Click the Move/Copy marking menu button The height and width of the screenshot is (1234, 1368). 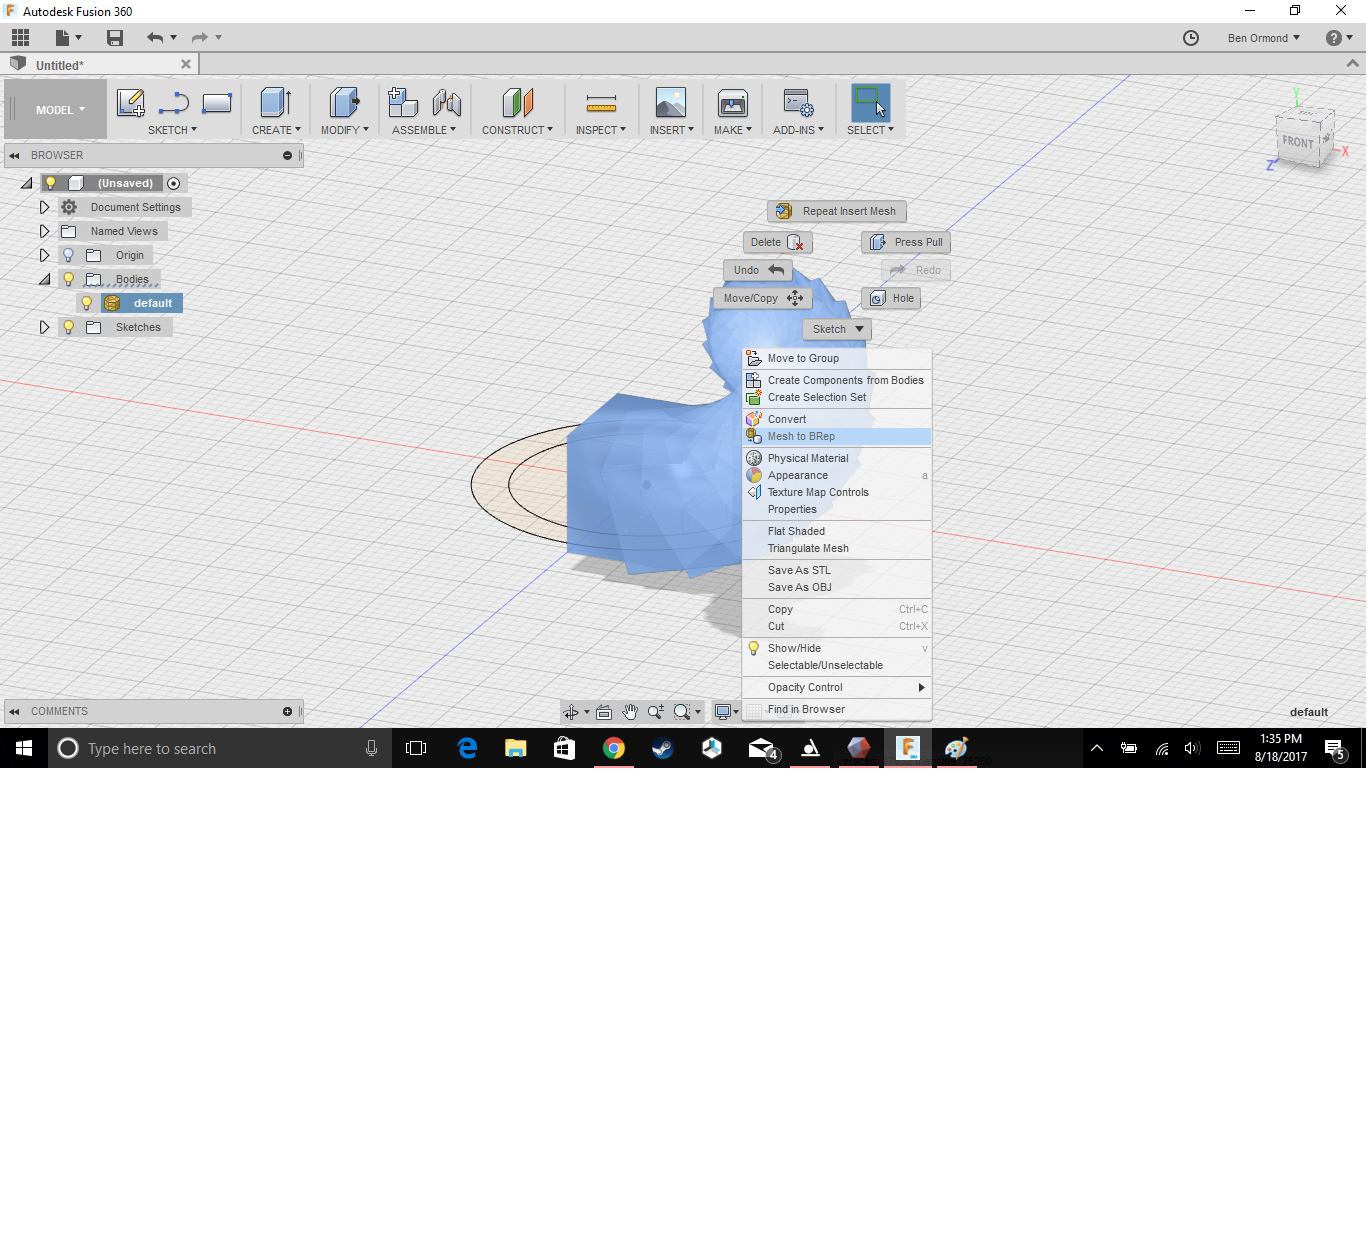pyautogui.click(x=762, y=298)
